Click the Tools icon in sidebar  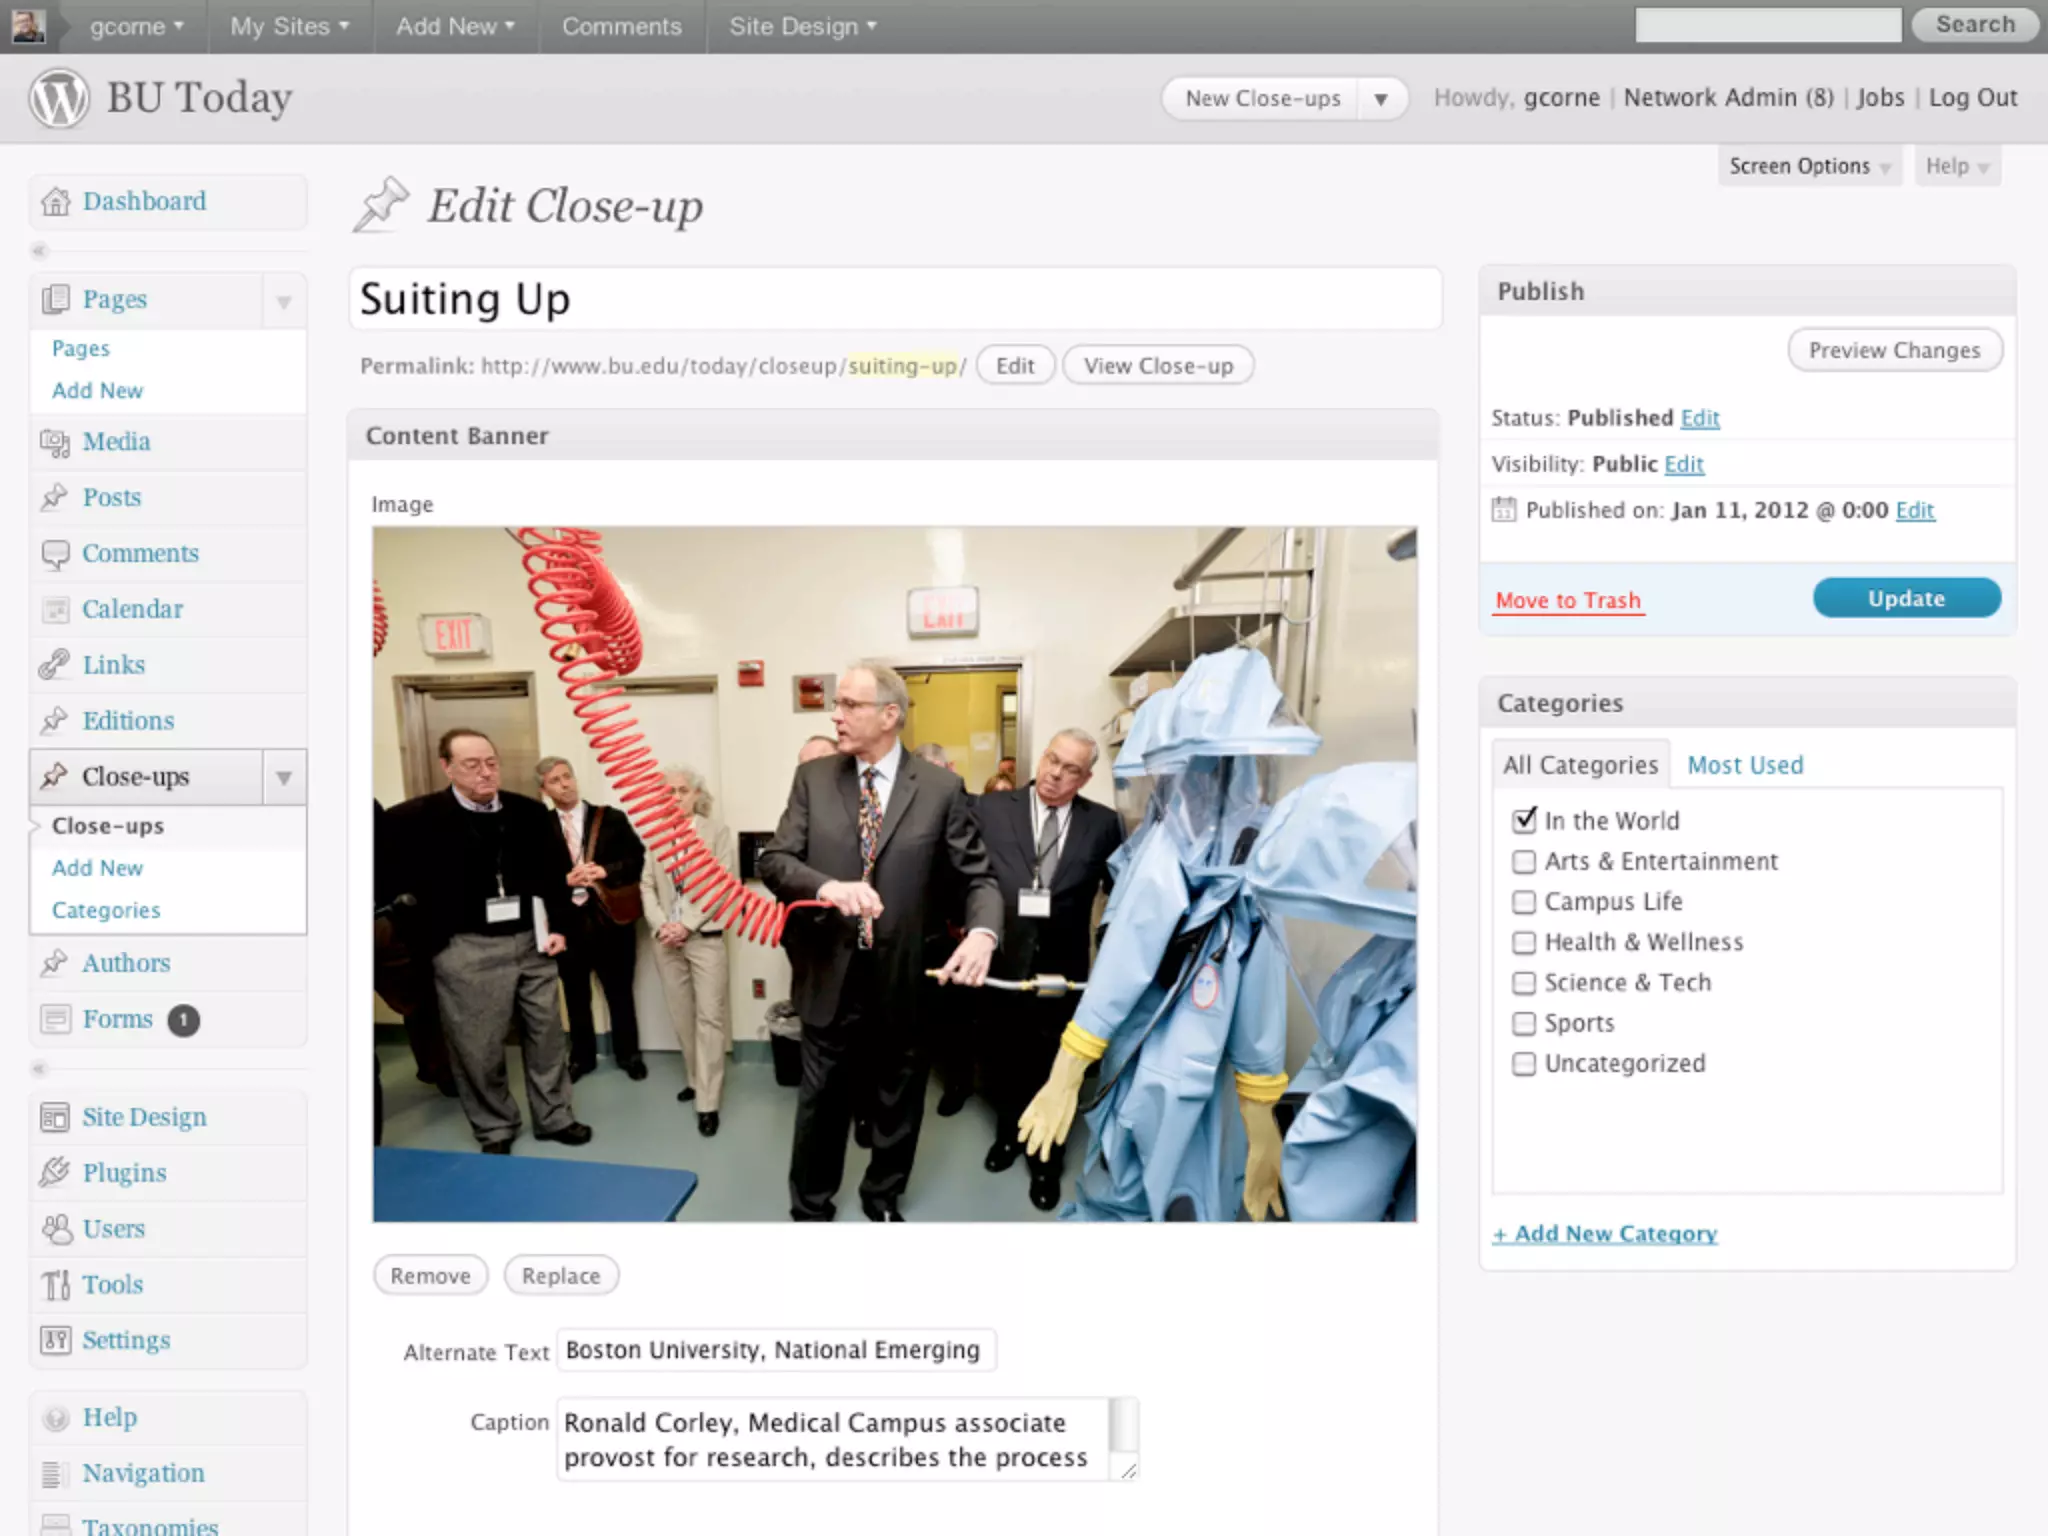(x=56, y=1285)
